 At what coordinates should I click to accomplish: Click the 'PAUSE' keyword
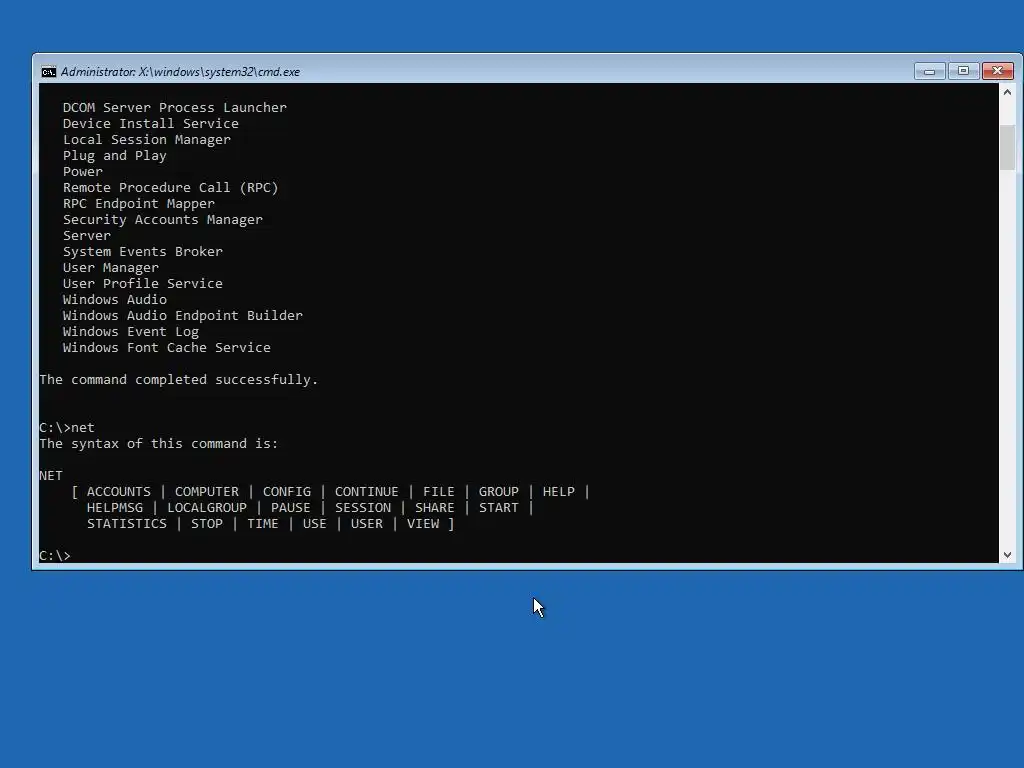(291, 507)
